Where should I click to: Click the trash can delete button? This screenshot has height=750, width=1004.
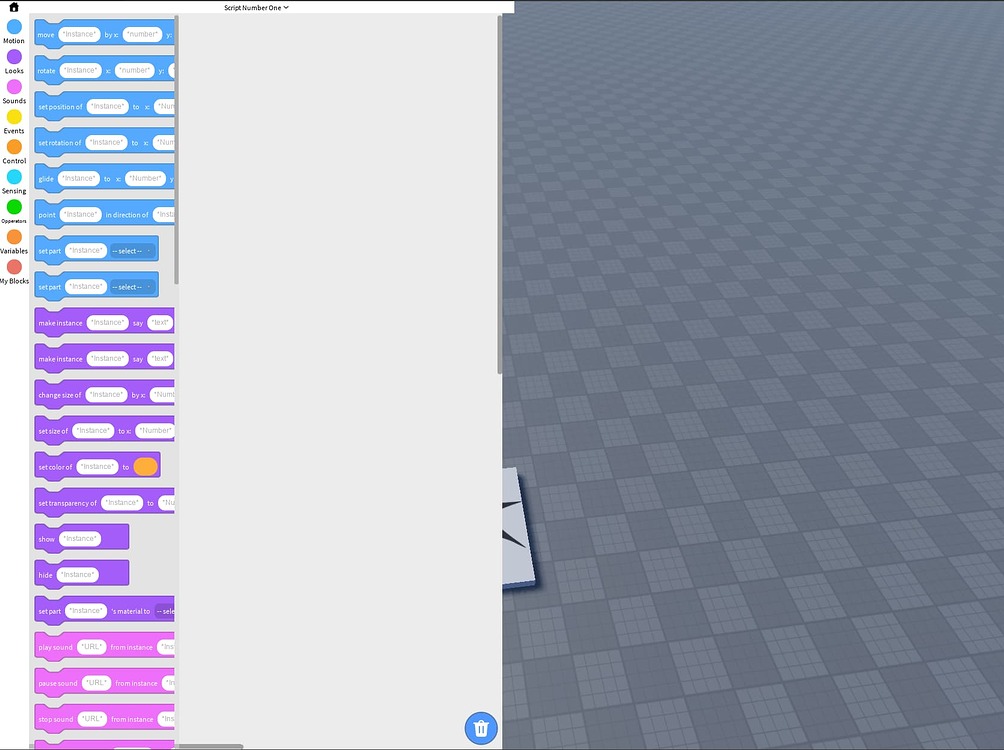[481, 728]
